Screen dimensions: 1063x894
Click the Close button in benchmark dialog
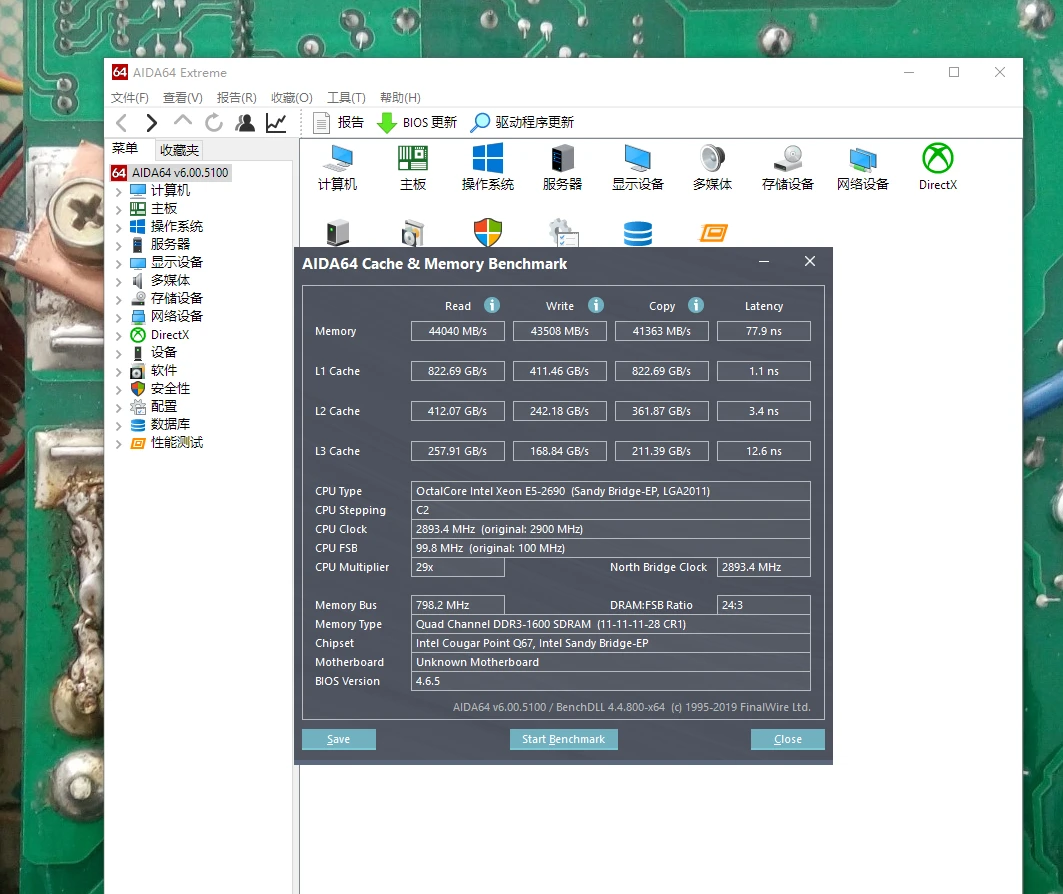(x=788, y=739)
